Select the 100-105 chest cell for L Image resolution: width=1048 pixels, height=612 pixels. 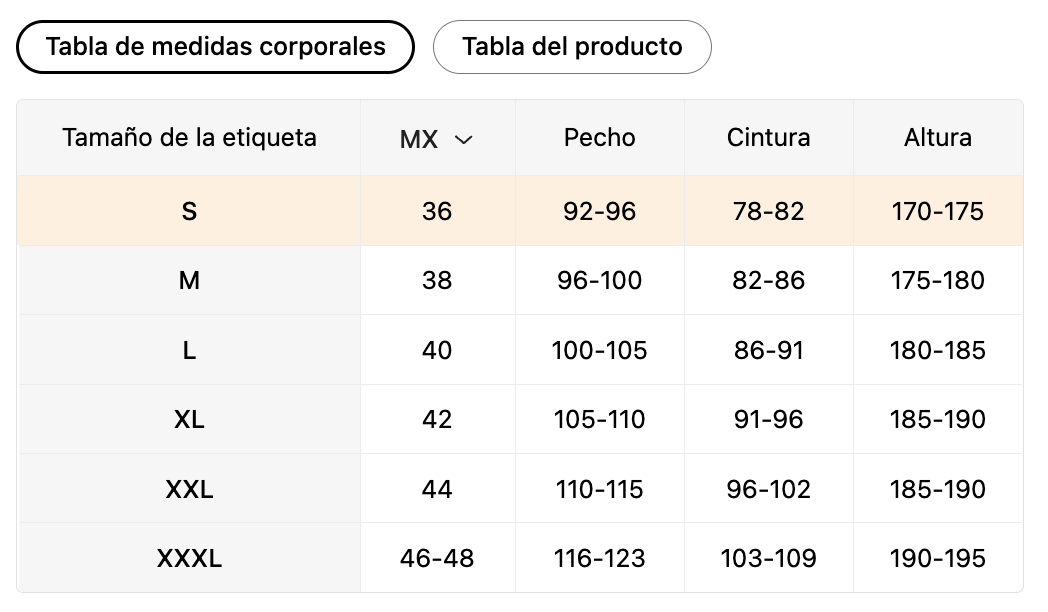(x=600, y=350)
